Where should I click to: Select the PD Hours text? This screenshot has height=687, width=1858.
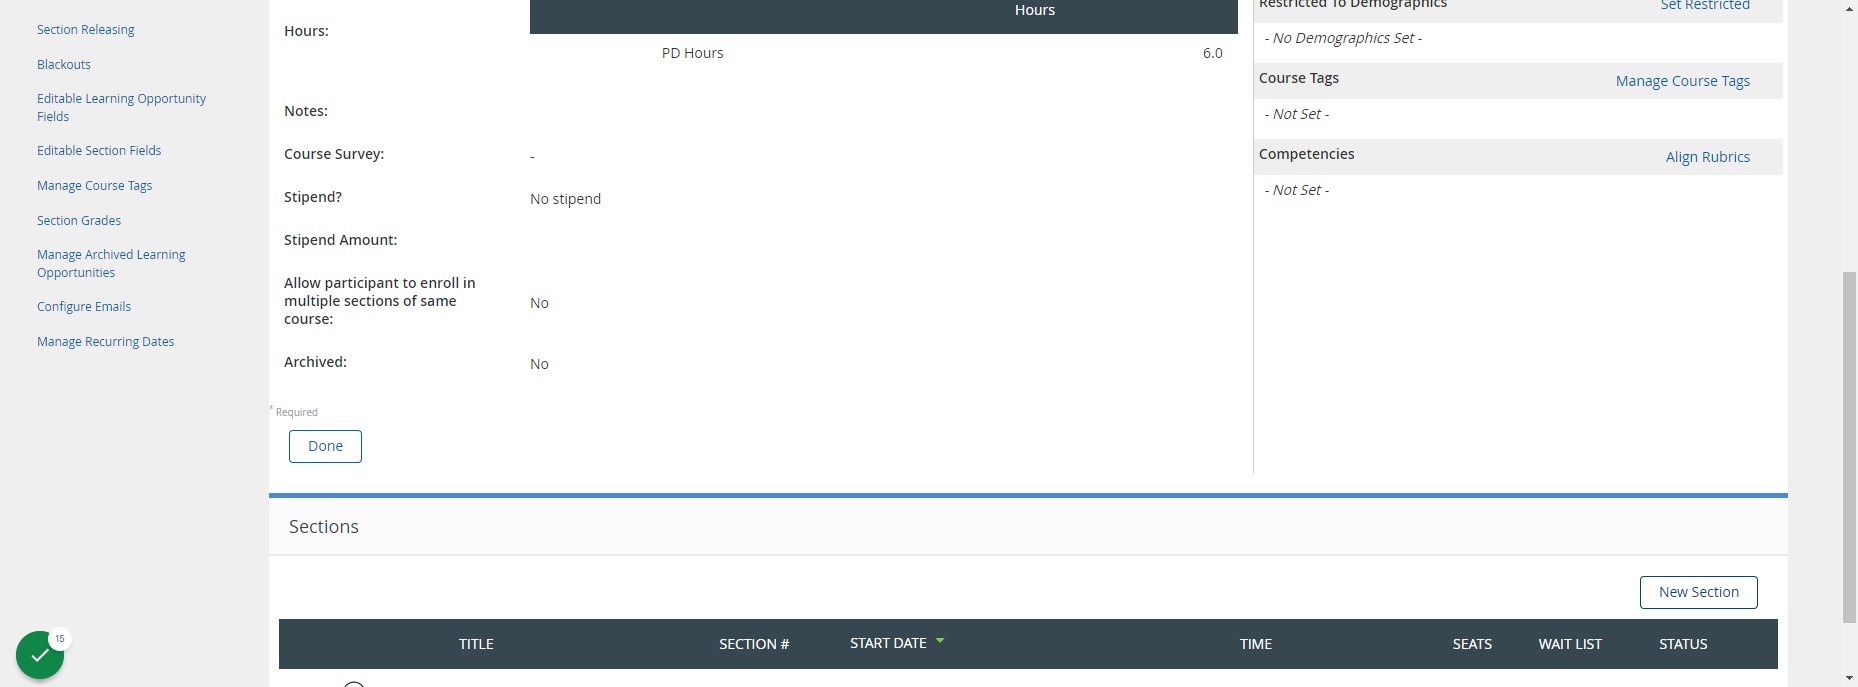(x=692, y=53)
